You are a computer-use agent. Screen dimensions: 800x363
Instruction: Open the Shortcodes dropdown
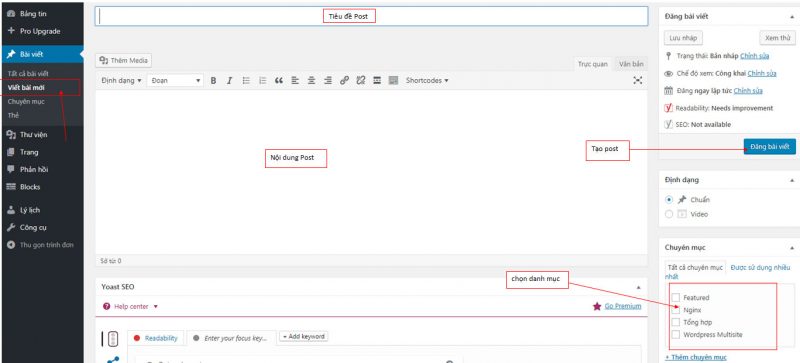[427, 80]
